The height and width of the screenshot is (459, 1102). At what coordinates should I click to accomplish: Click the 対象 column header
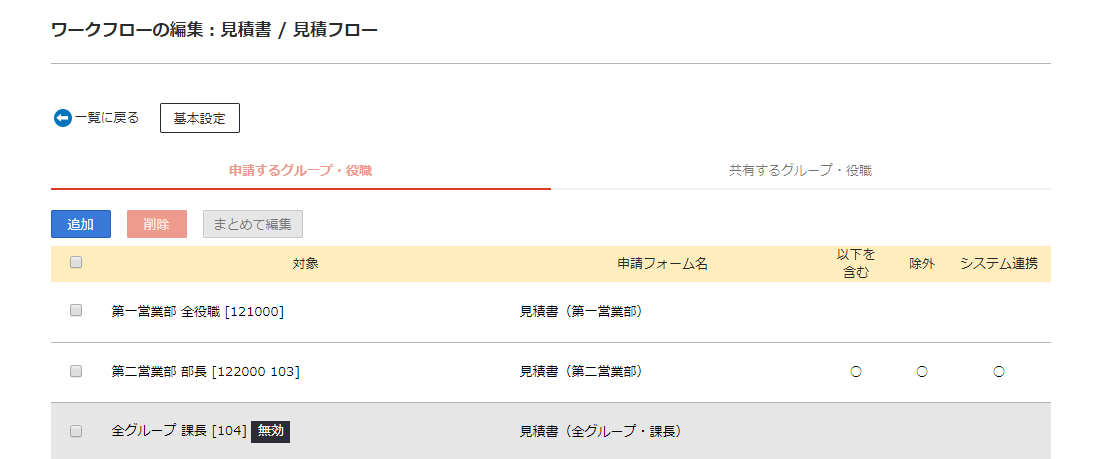tap(306, 264)
